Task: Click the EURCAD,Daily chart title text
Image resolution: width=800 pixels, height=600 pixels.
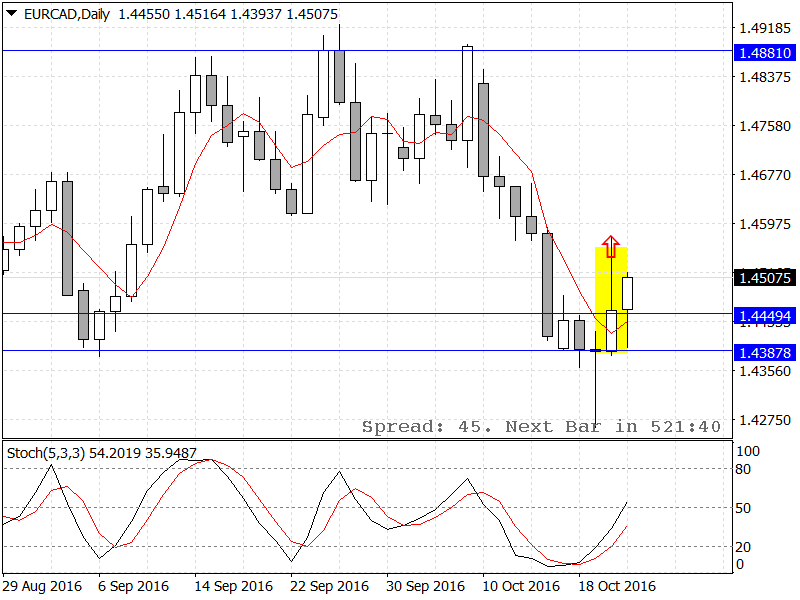Action: [x=67, y=14]
